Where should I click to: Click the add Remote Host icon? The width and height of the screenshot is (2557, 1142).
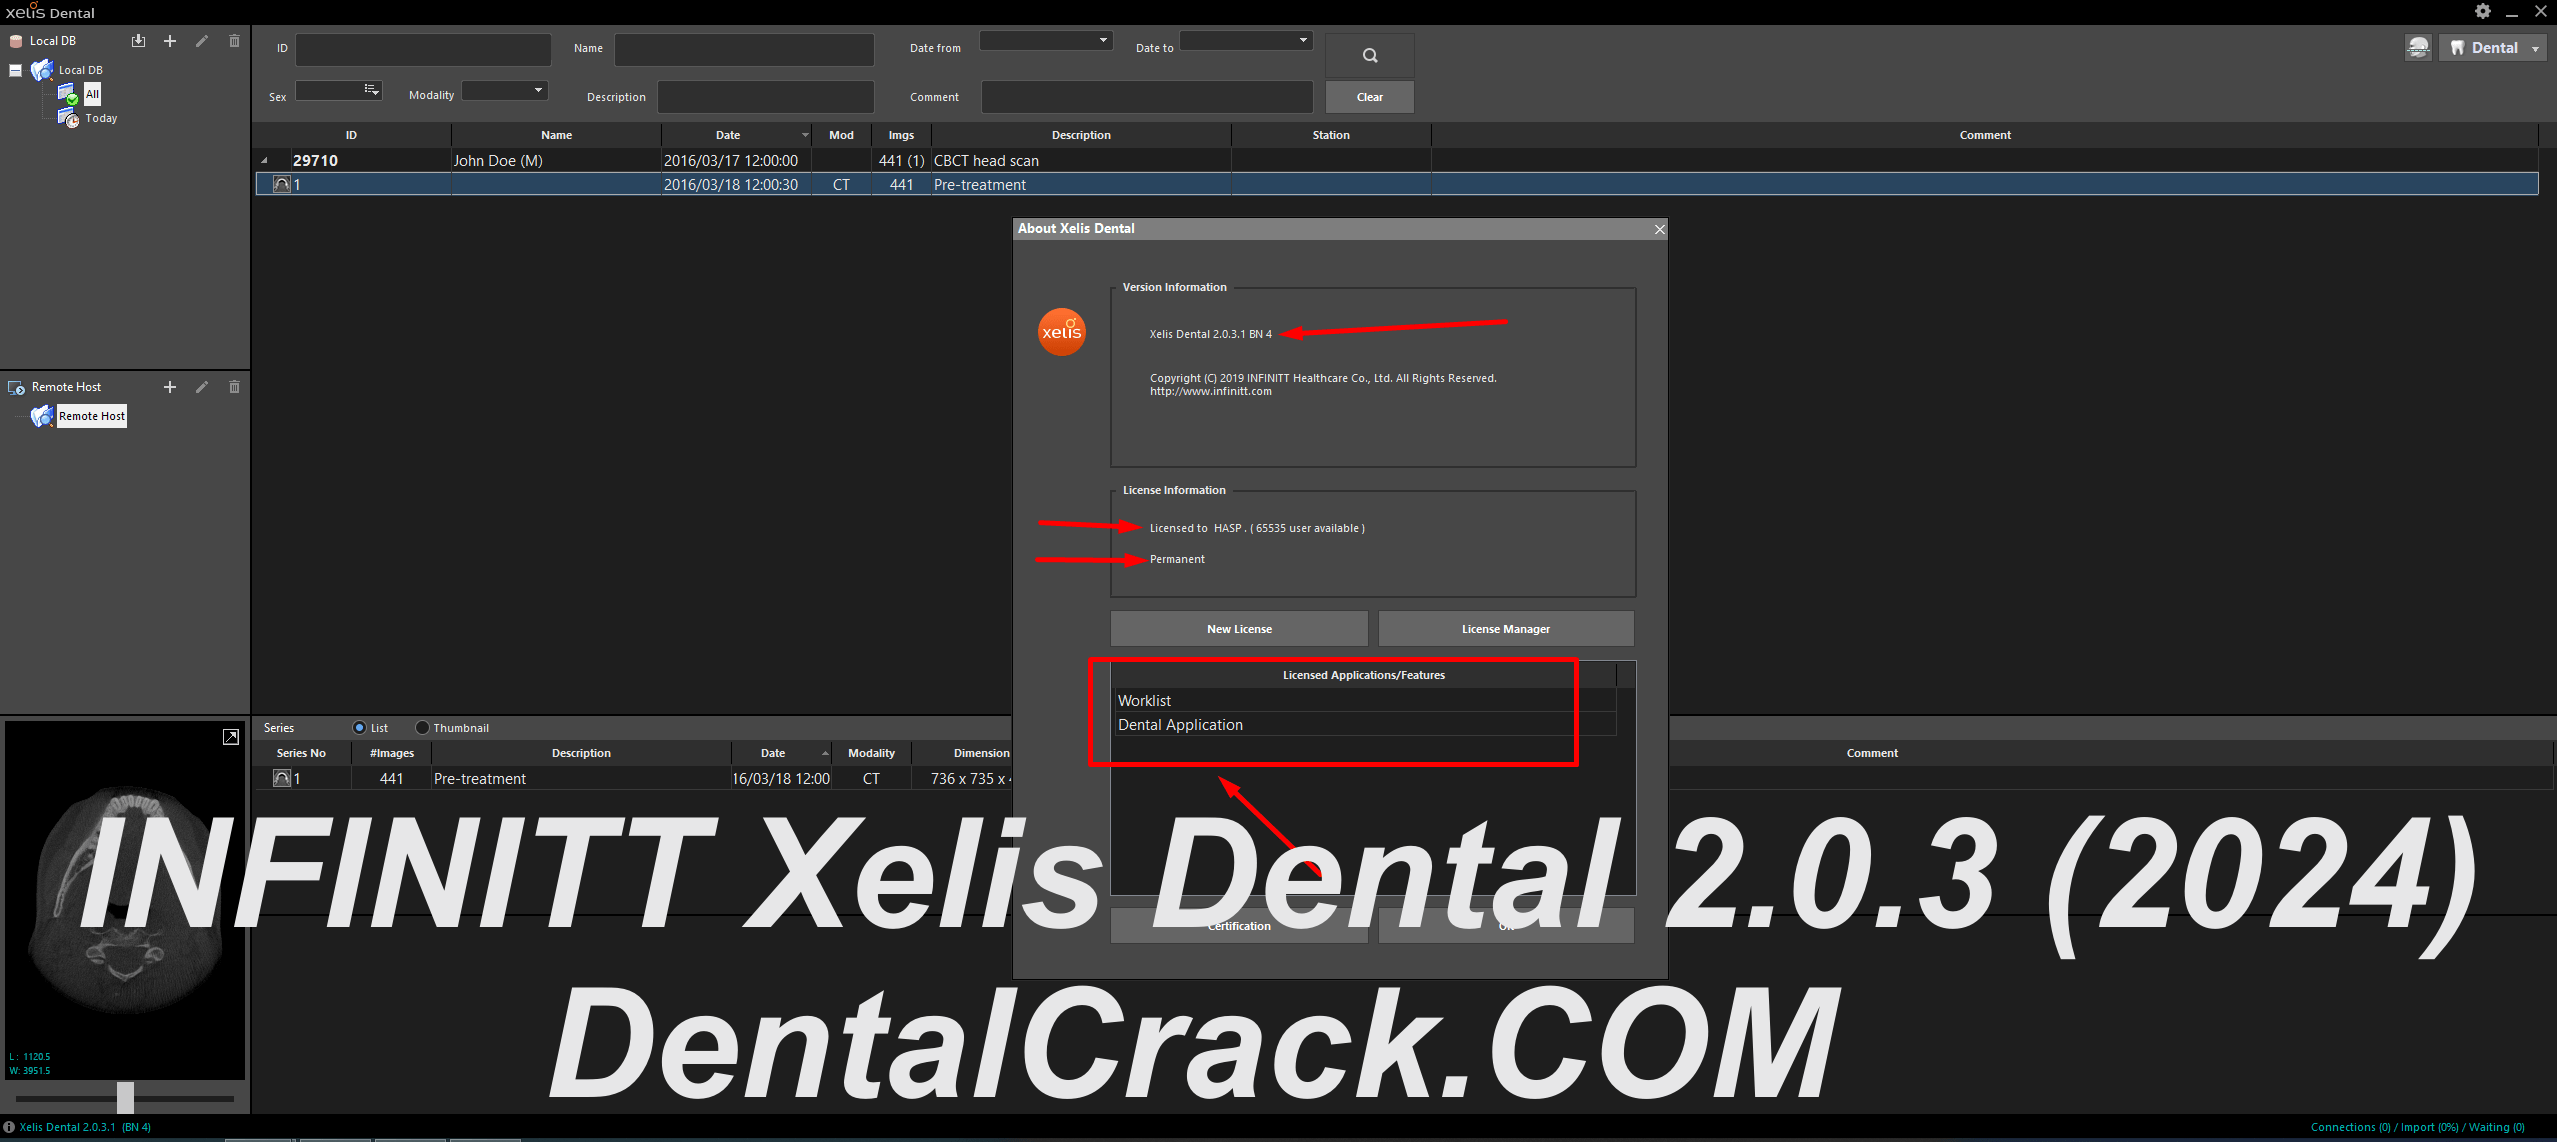(168, 387)
